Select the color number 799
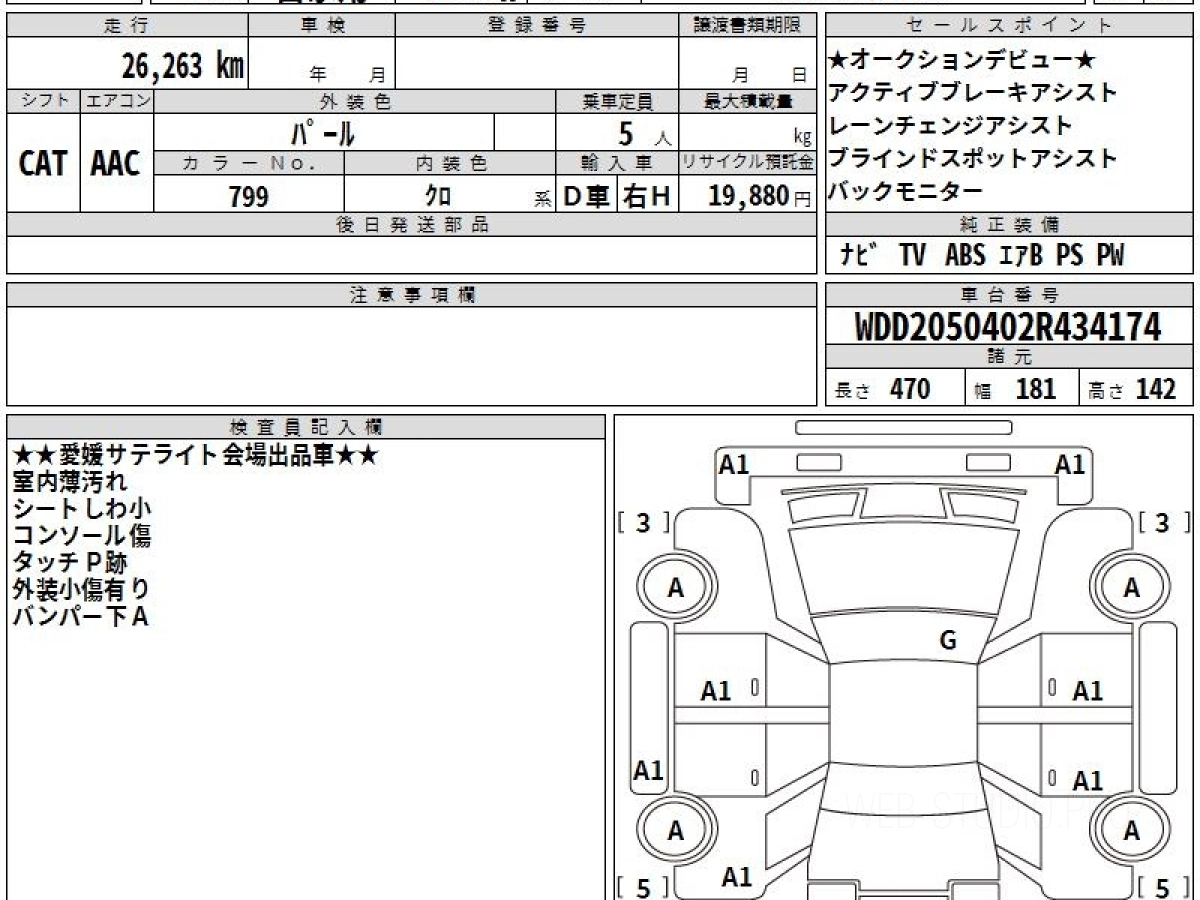This screenshot has height=900, width=1200. pyautogui.click(x=249, y=196)
